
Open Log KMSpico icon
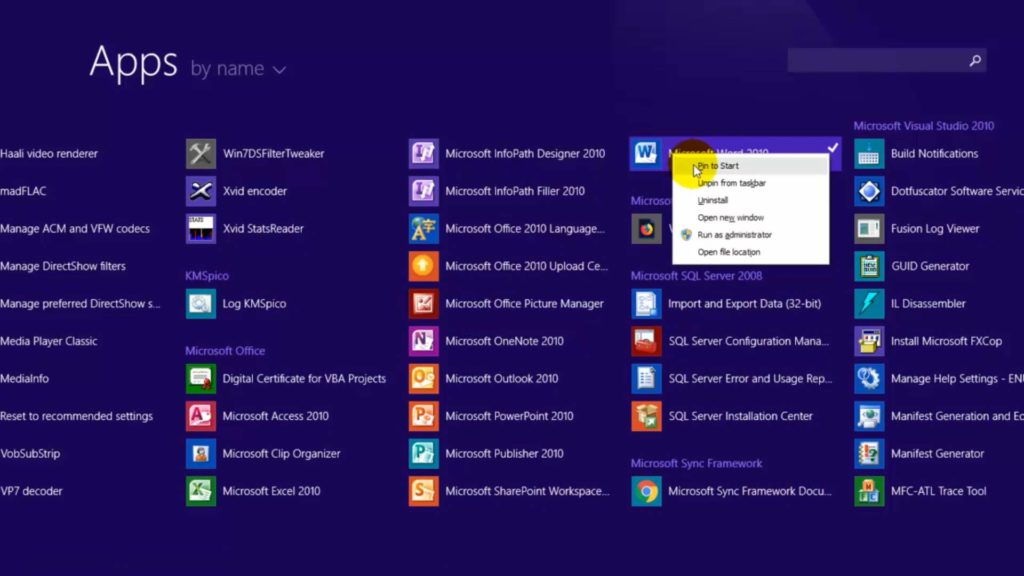tap(200, 304)
